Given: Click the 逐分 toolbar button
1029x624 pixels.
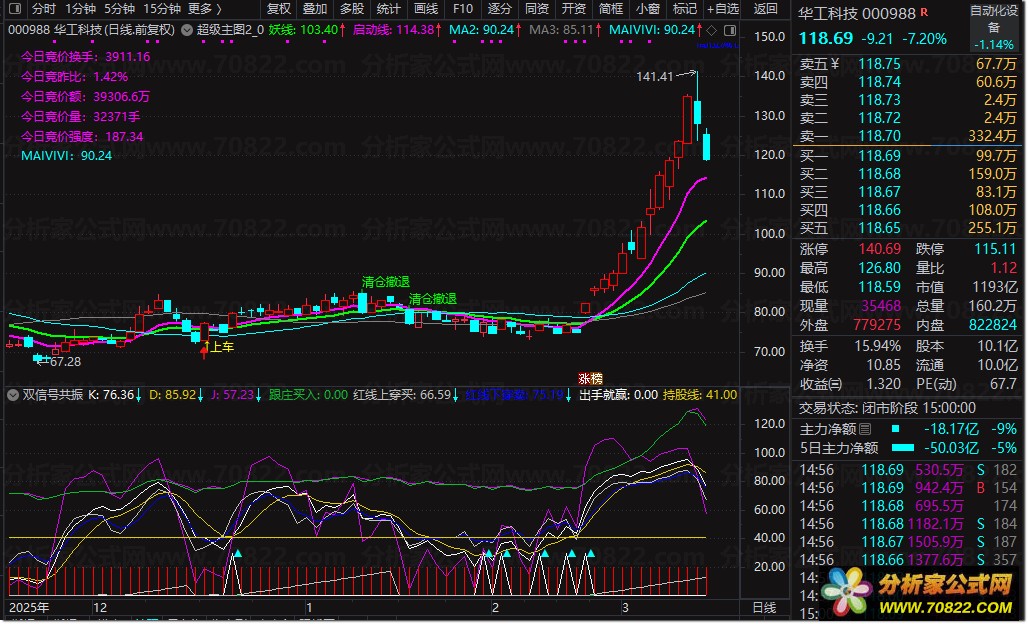Looking at the screenshot, I should 499,9.
